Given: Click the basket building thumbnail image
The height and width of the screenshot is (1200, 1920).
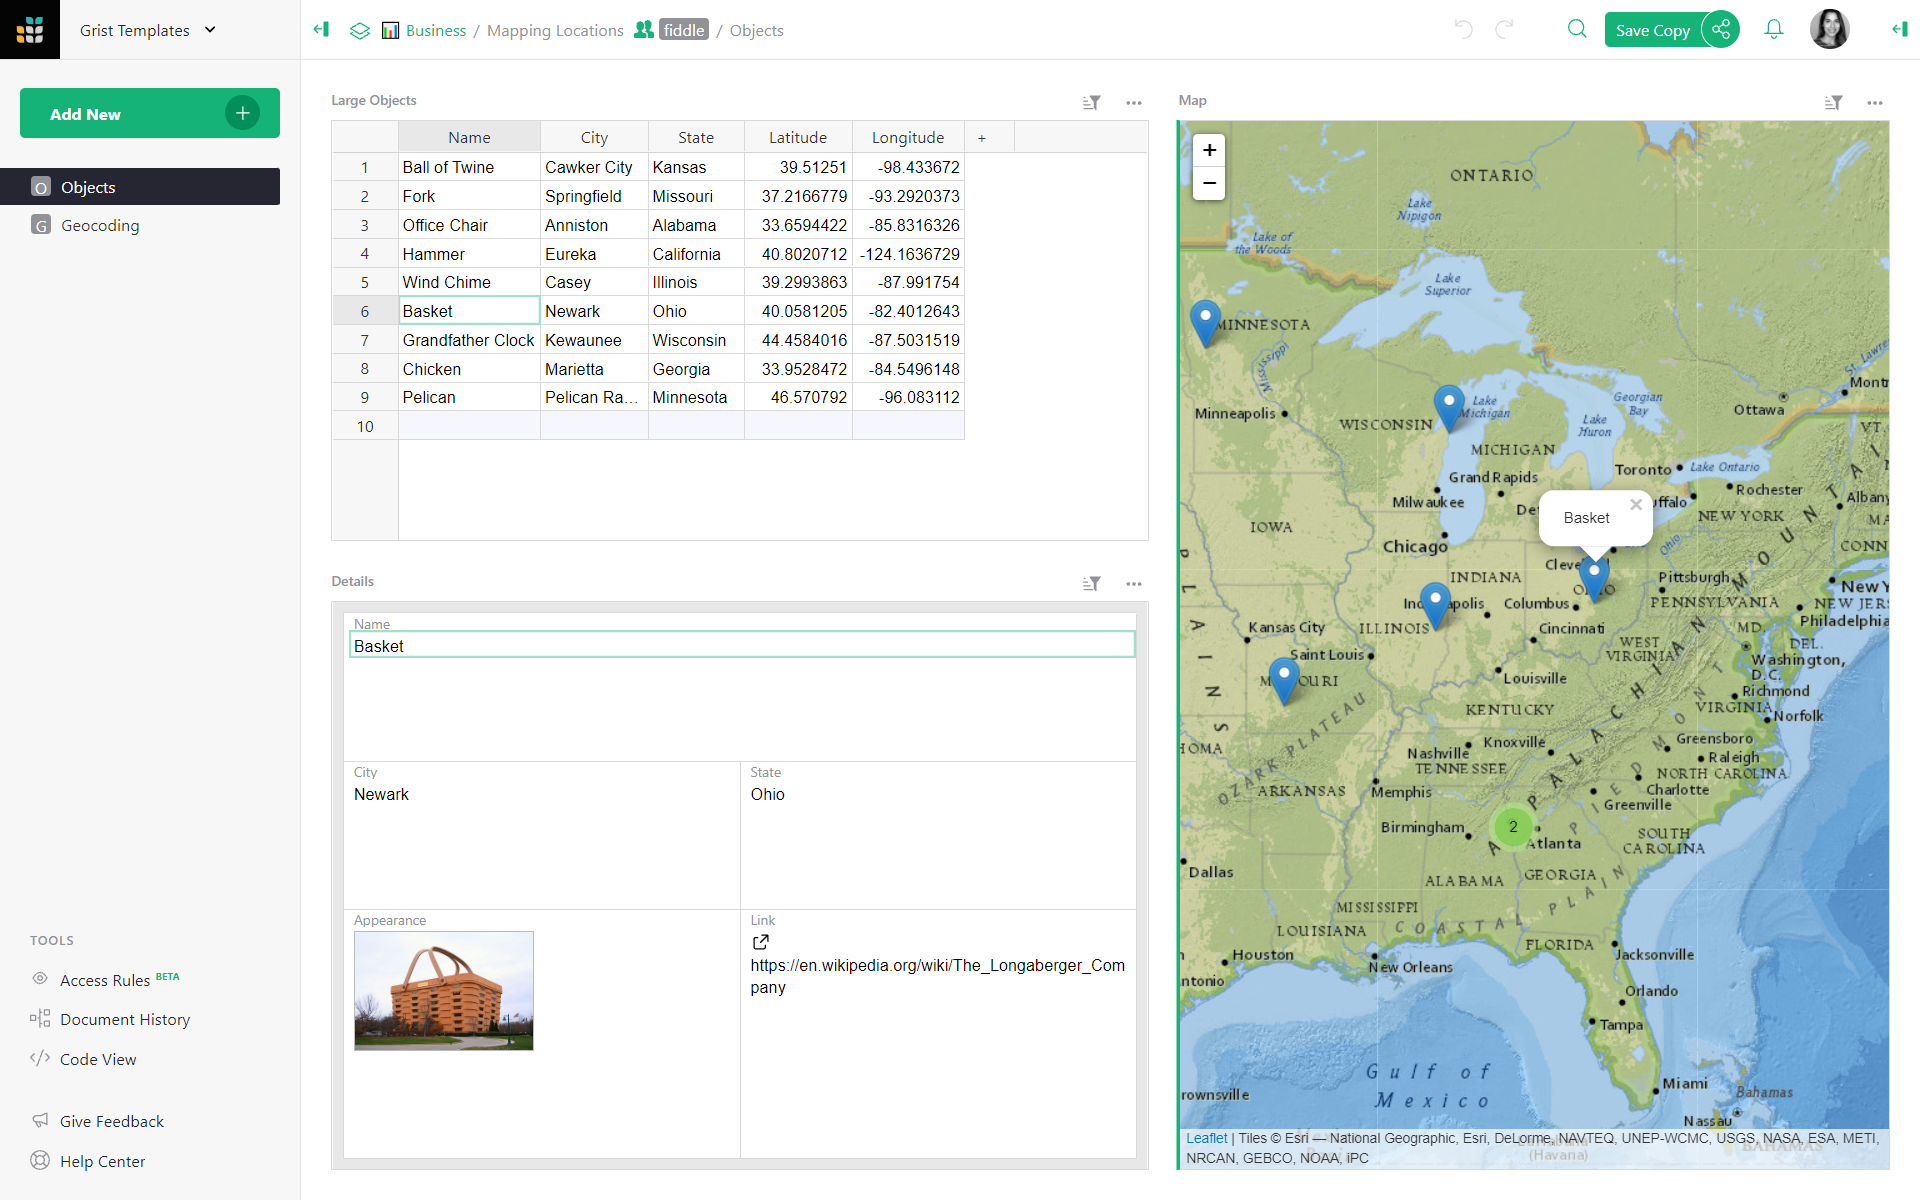Looking at the screenshot, I should [x=443, y=990].
